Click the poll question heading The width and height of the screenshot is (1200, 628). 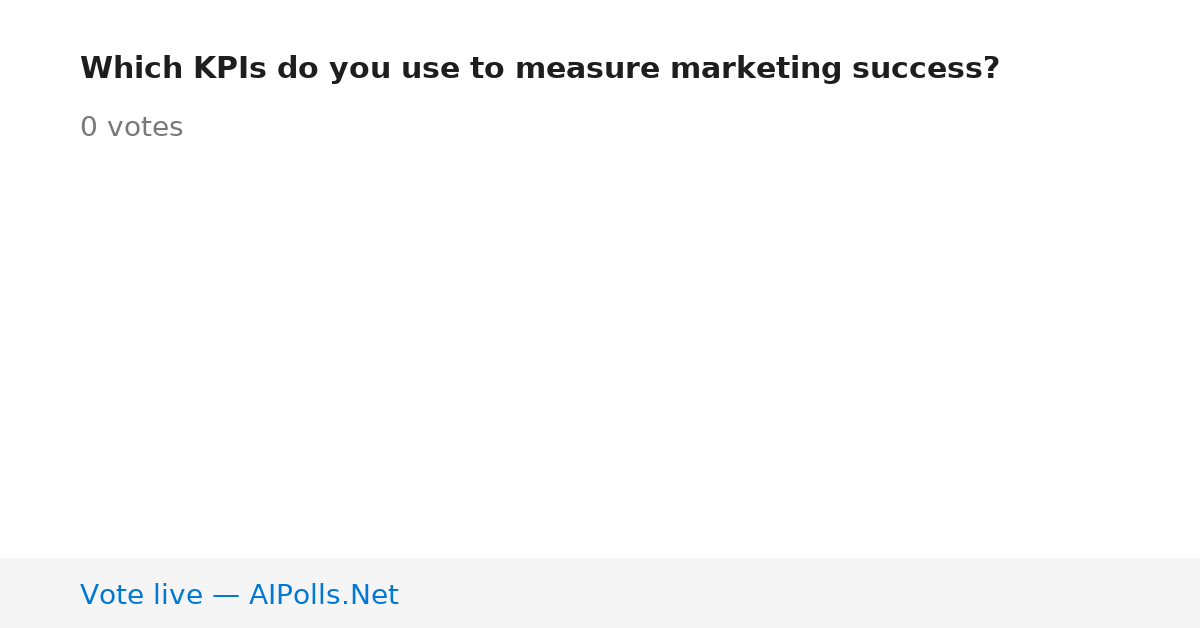pyautogui.click(x=540, y=69)
